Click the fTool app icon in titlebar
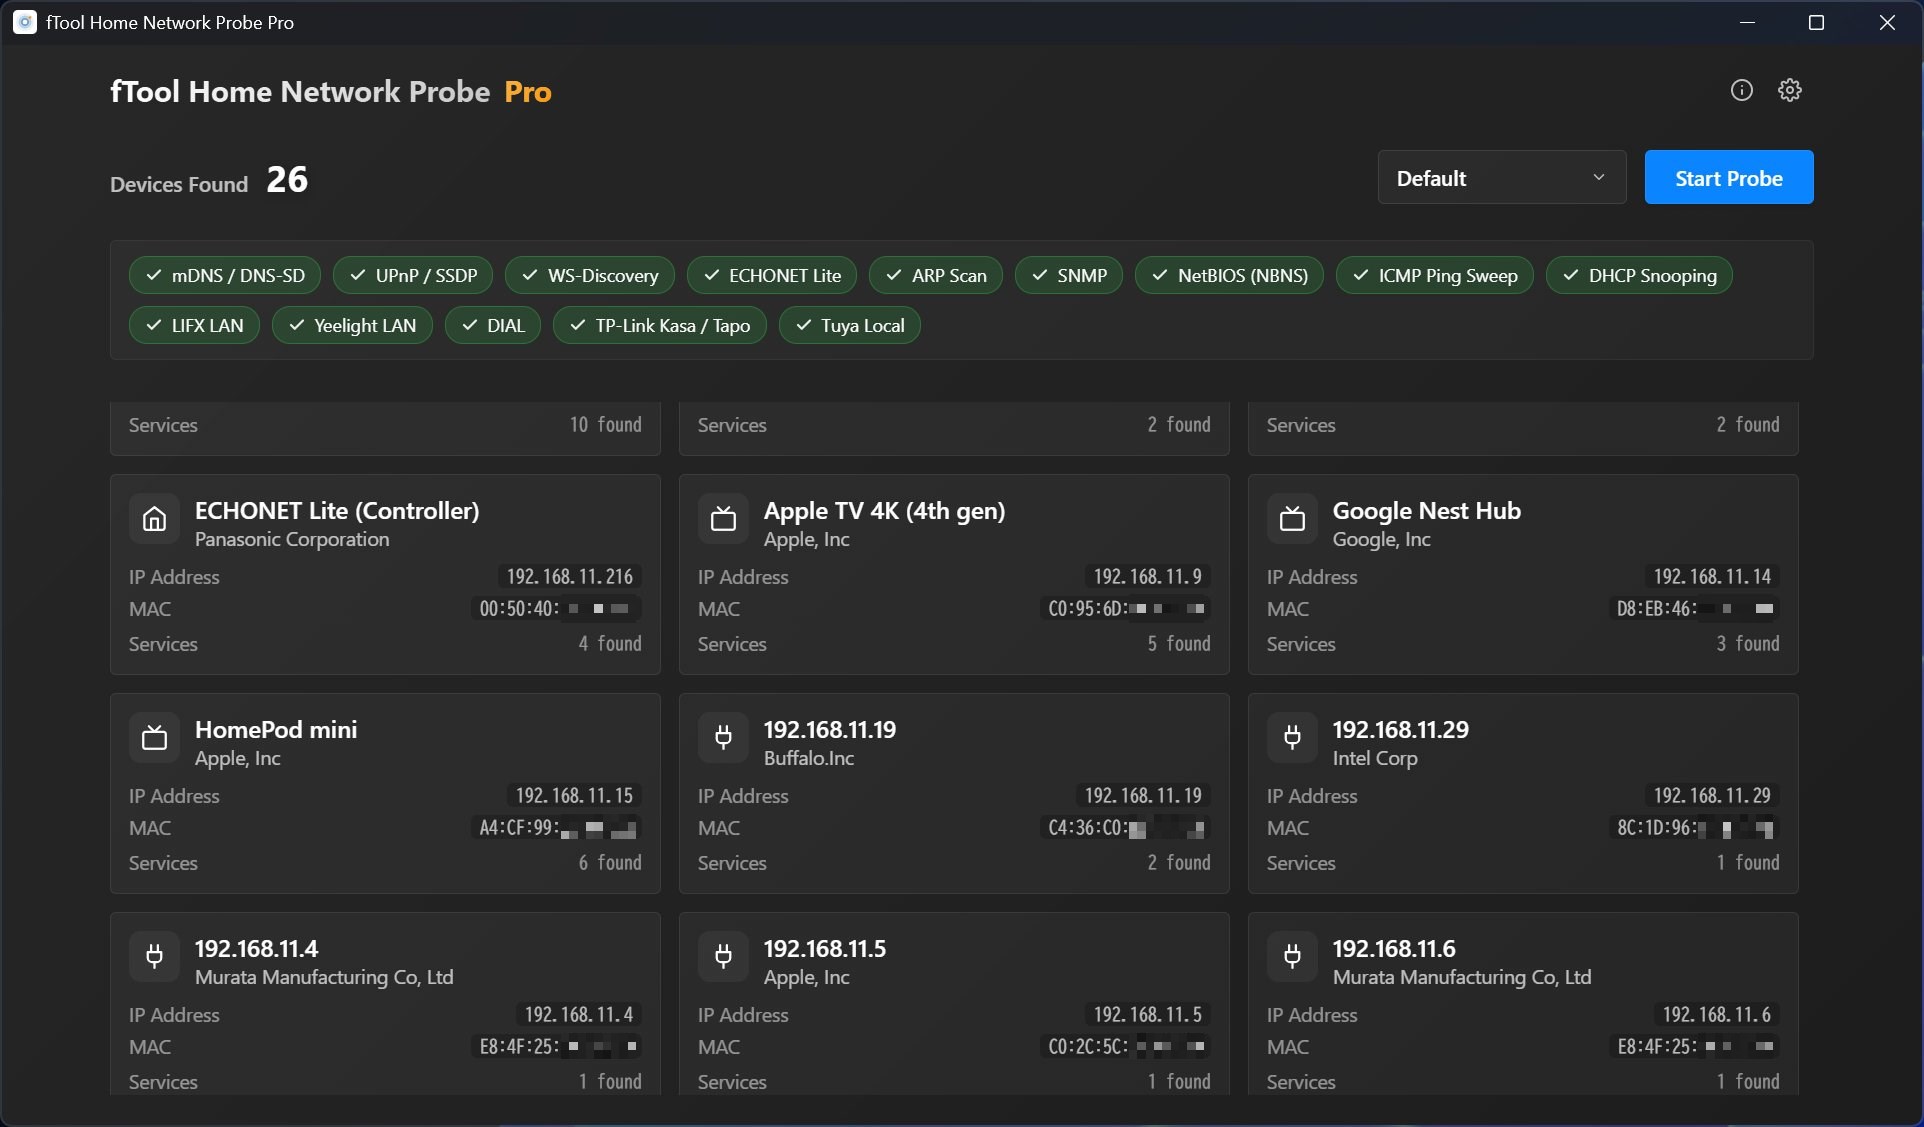Image resolution: width=1924 pixels, height=1127 pixels. coord(24,22)
